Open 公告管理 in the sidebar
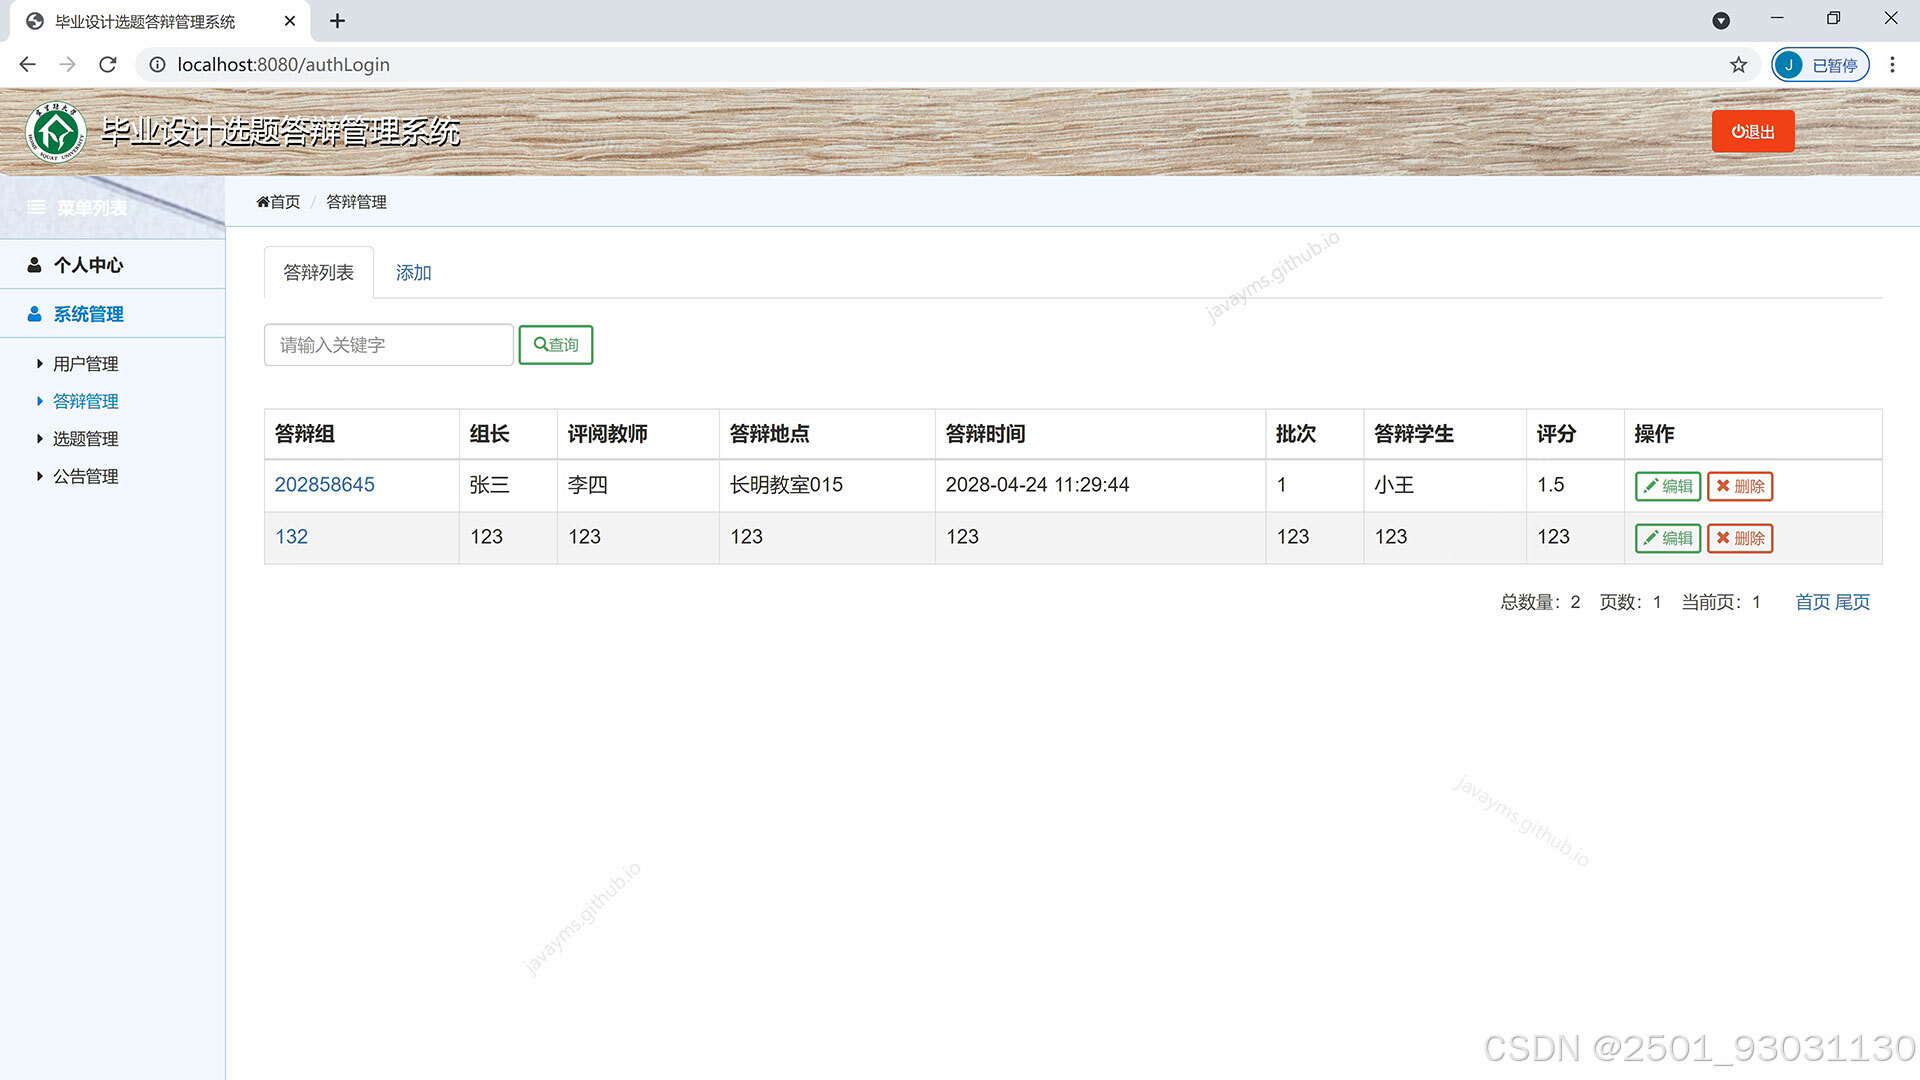This screenshot has height=1080, width=1920. (85, 477)
